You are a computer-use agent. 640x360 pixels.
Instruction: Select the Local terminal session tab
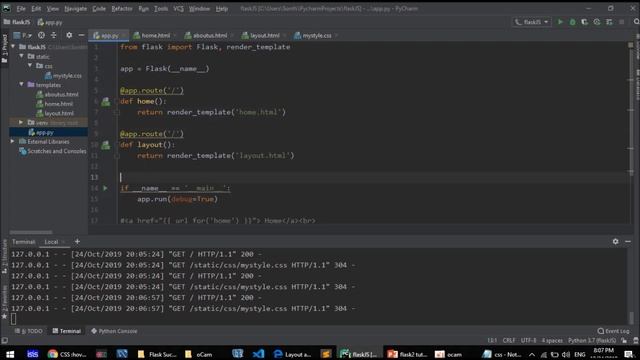pos(51,242)
